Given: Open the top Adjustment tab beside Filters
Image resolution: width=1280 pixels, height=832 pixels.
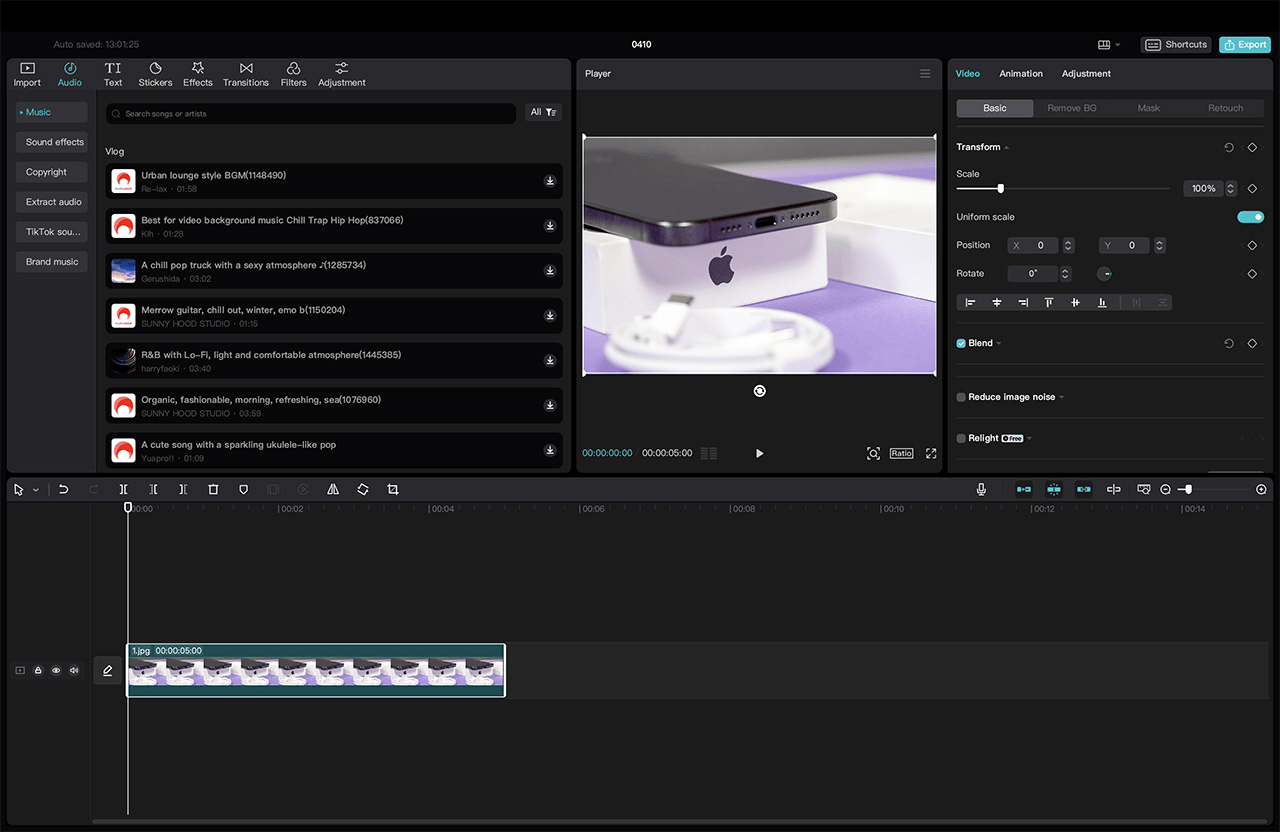Looking at the screenshot, I should [342, 75].
